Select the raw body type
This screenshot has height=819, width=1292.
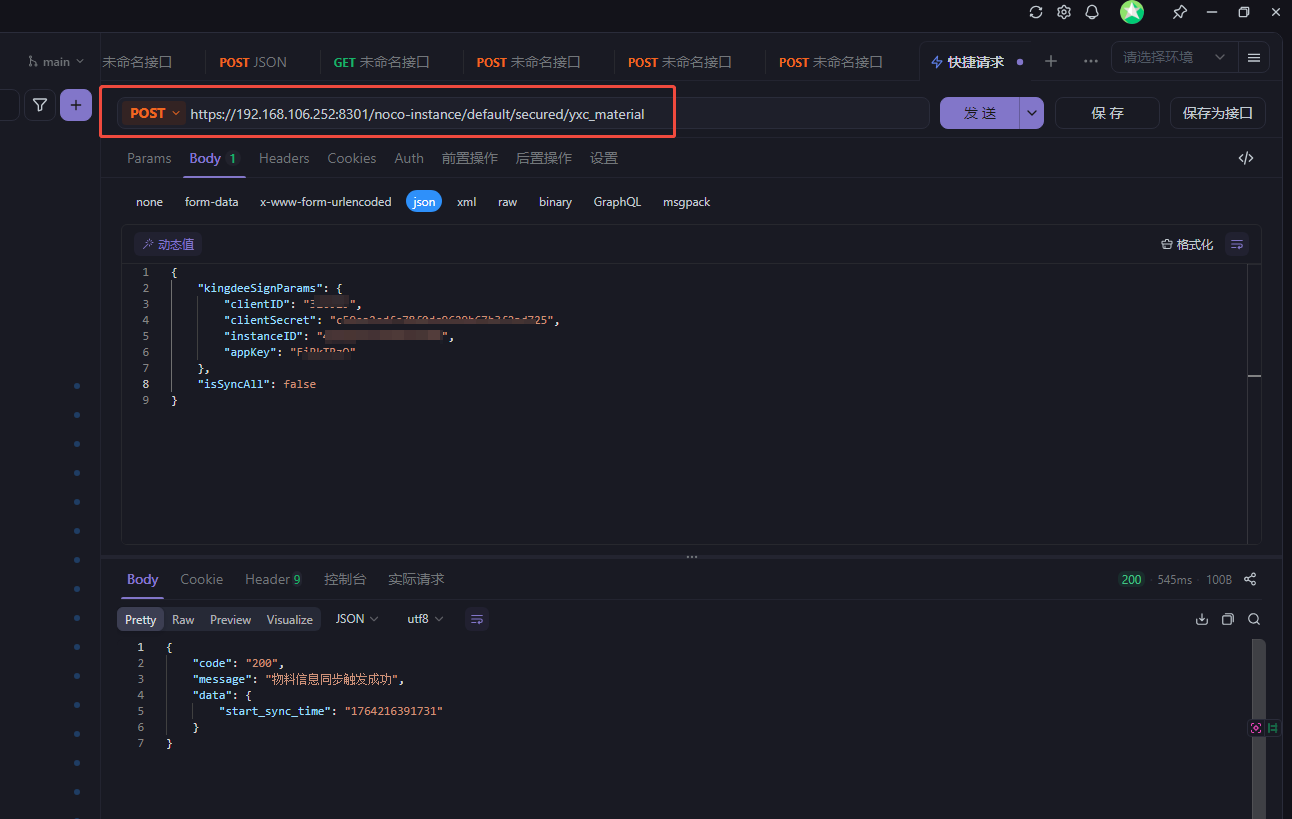507,202
